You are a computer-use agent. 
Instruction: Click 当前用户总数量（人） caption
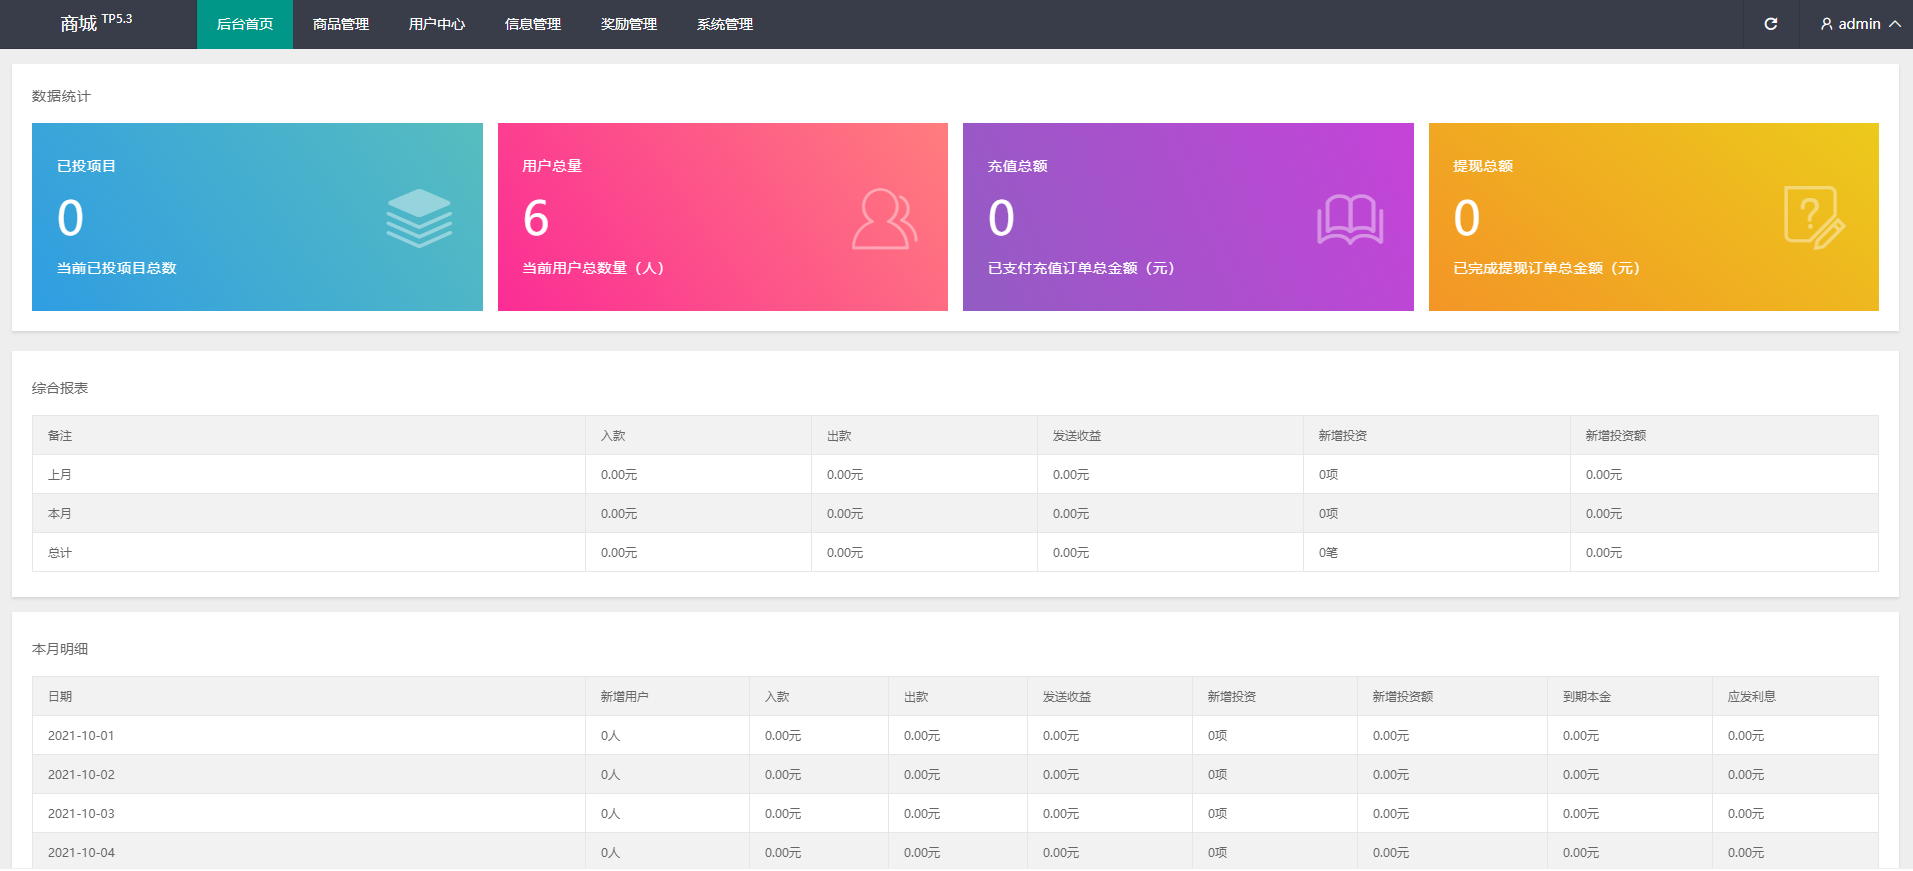point(593,268)
